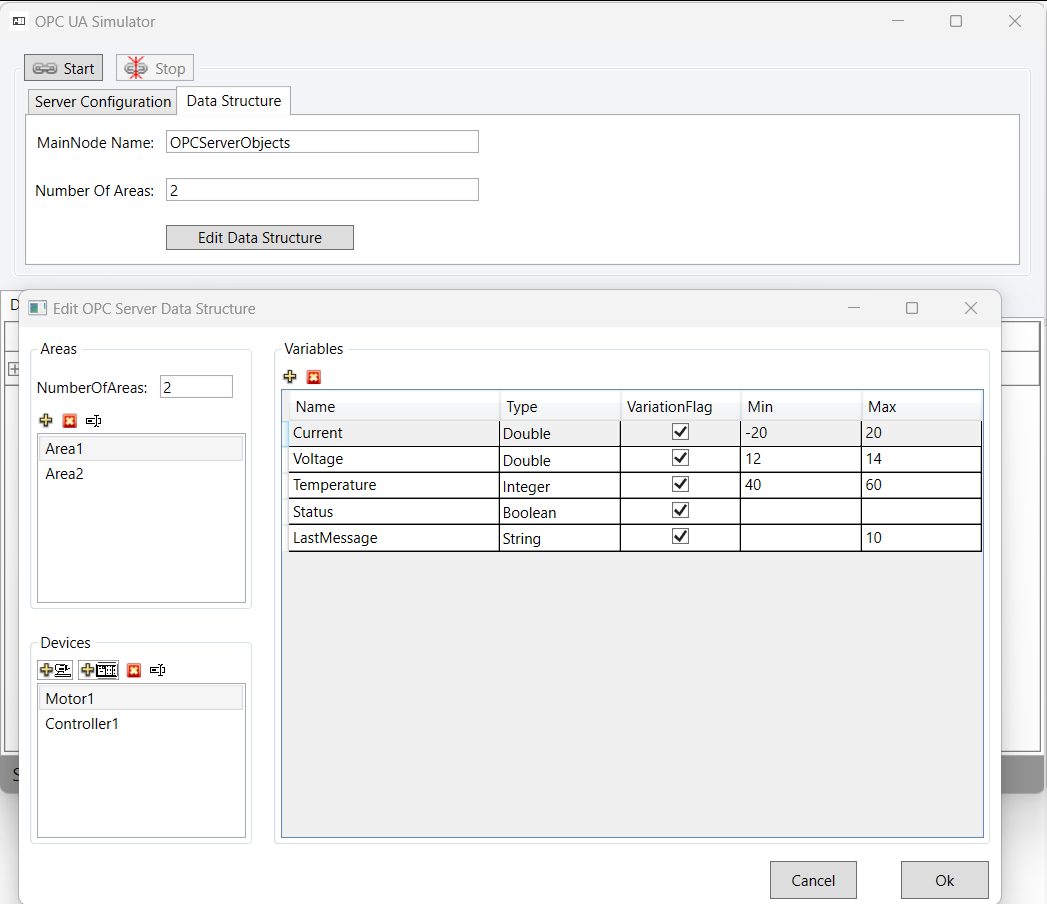Add a new area with the plus icon
The height and width of the screenshot is (904, 1047).
pos(46,421)
